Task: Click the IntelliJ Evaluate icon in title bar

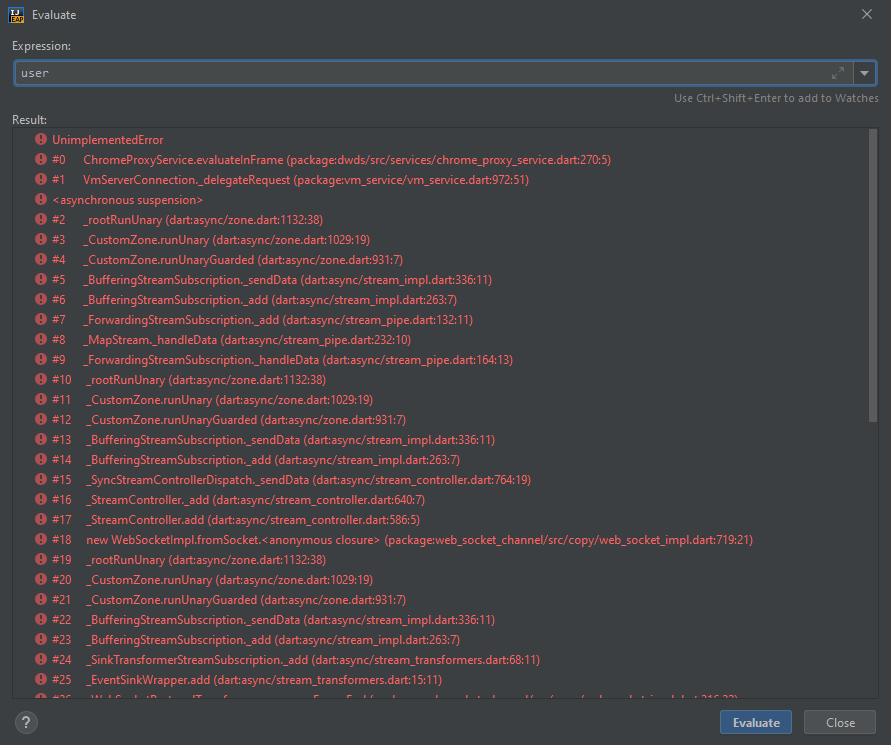Action: point(14,14)
